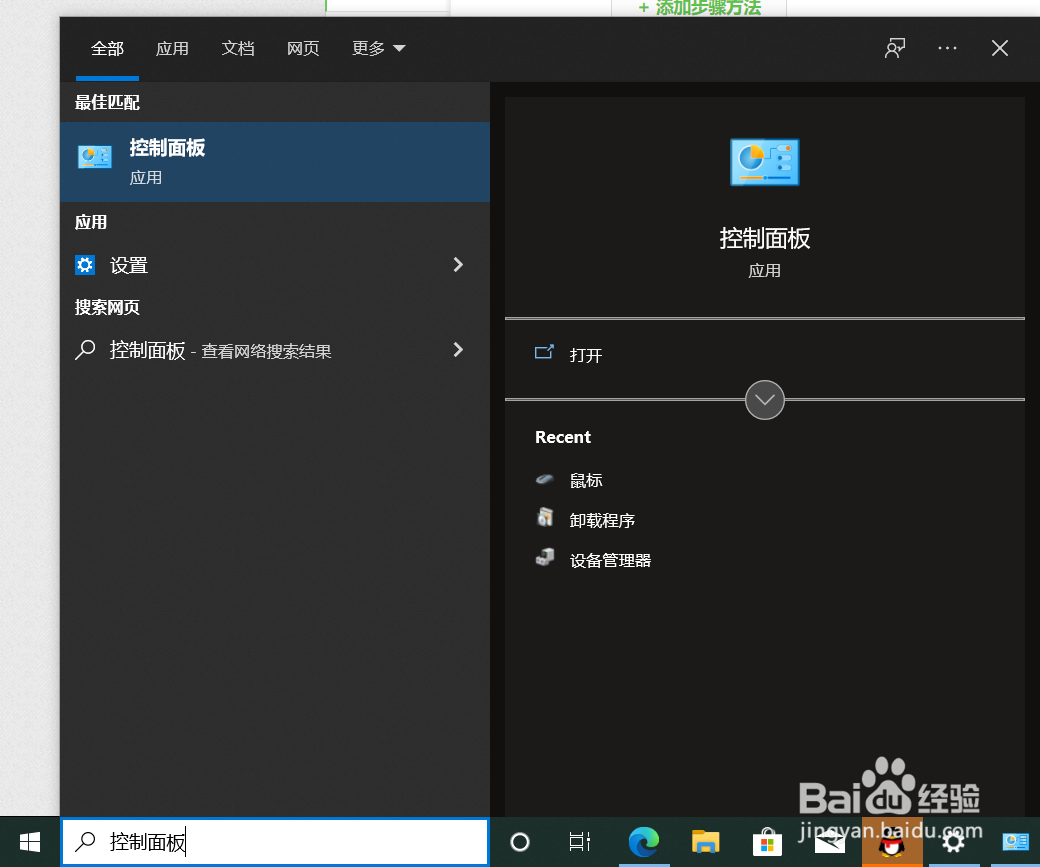Click the 鼠标 recent item text
Image resolution: width=1040 pixels, height=867 pixels.
586,480
